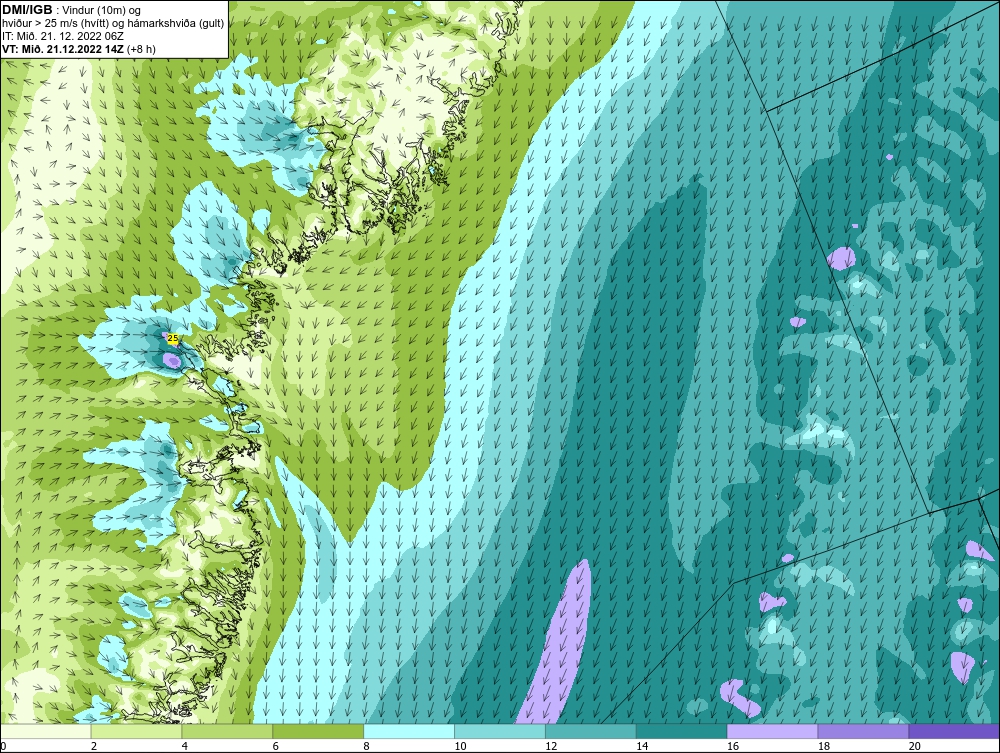Click the legend scale label 16

click(733, 746)
